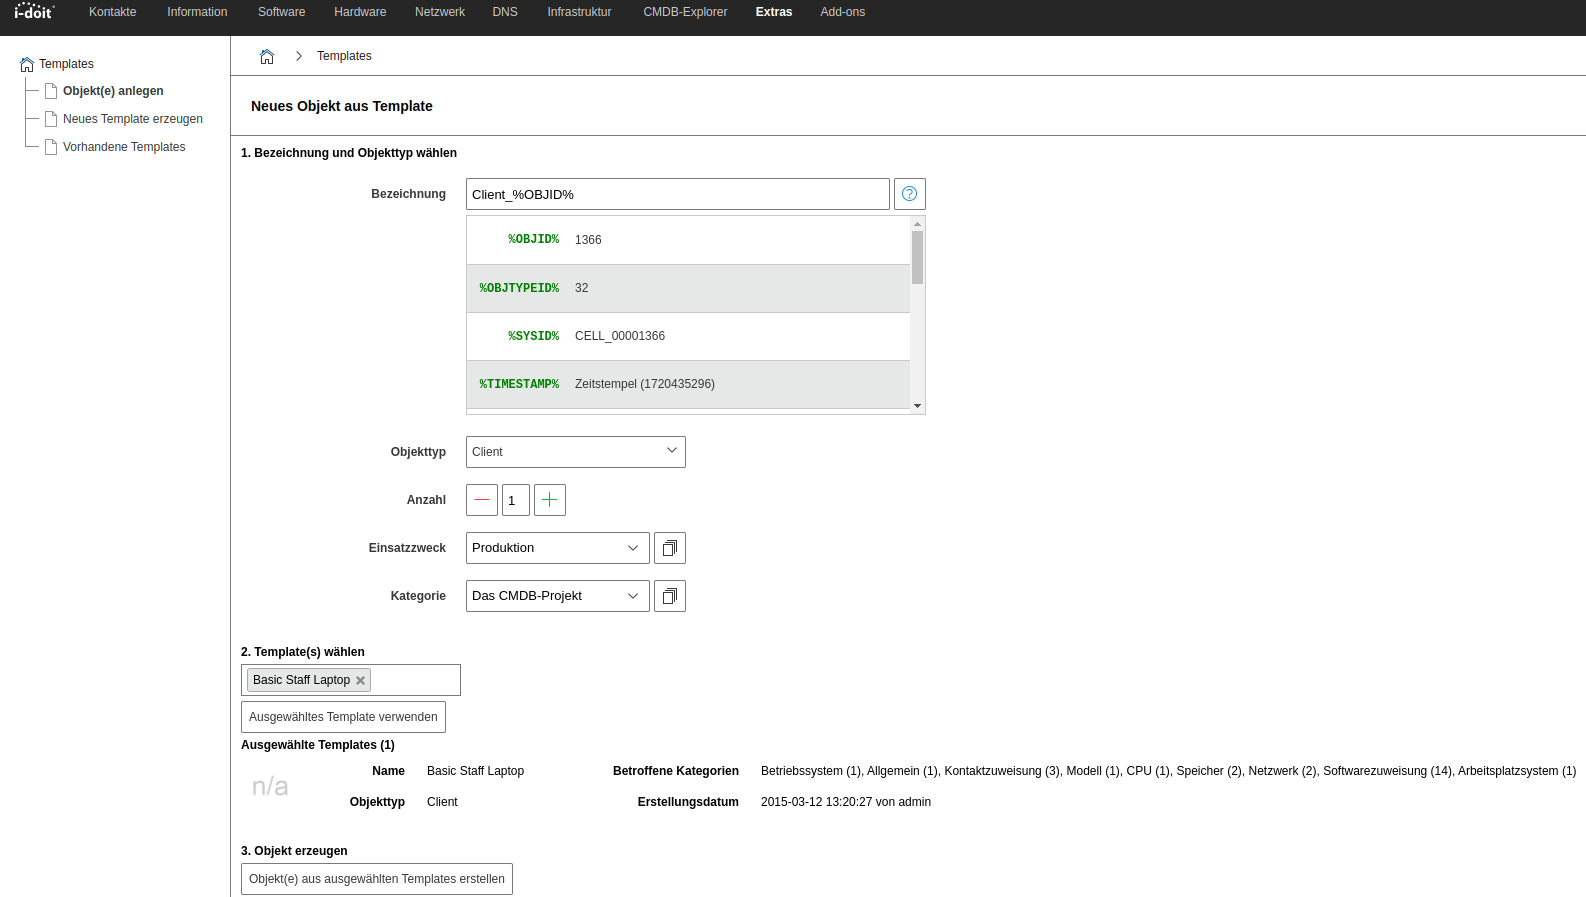Viewport: 1586px width, 897px height.
Task: Select Neues Template erzeugen in sidebar
Action: (132, 119)
